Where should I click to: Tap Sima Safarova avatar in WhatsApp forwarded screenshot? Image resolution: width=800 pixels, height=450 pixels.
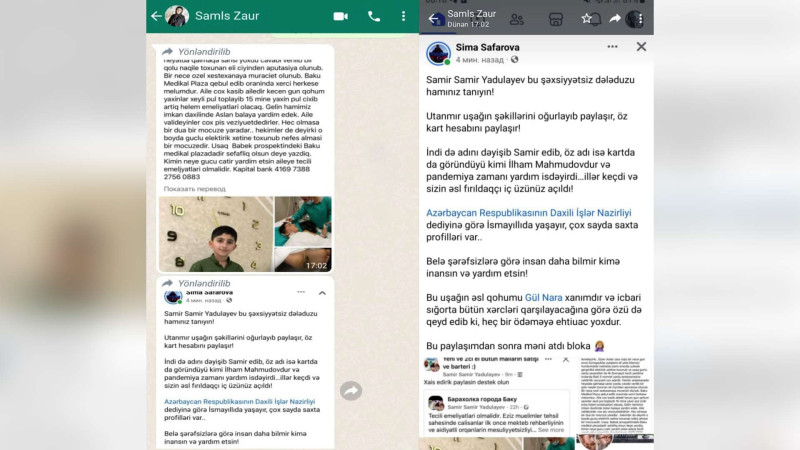pos(173,296)
